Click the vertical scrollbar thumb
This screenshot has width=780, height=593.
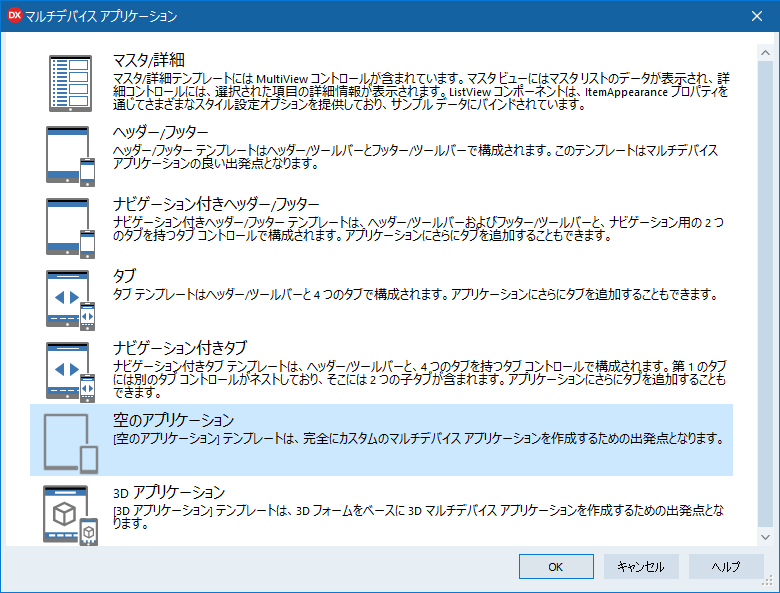(x=766, y=294)
